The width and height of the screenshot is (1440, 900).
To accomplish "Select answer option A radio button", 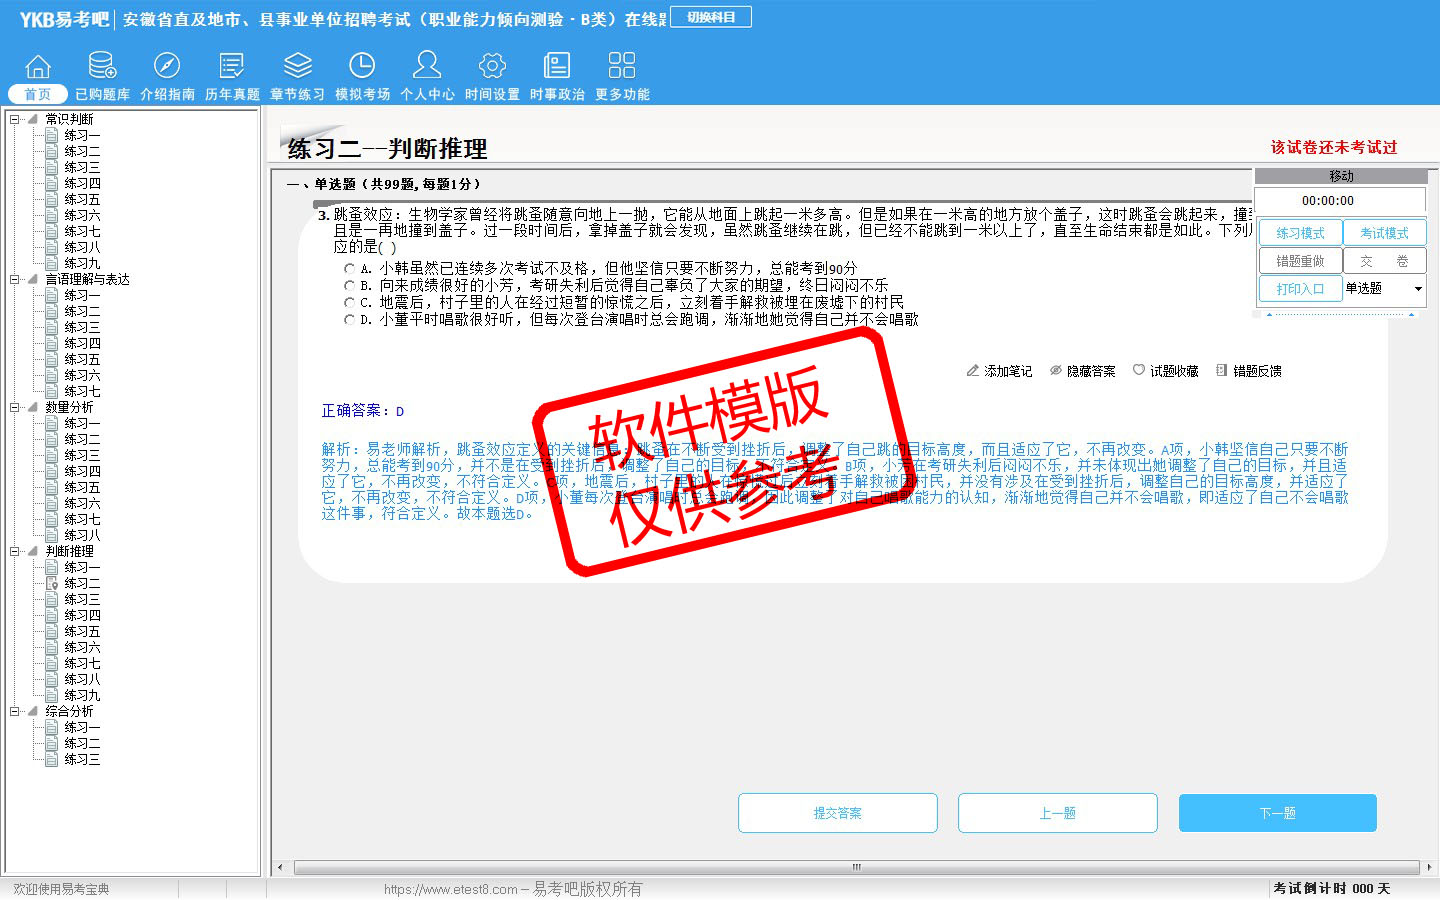I will click(349, 269).
